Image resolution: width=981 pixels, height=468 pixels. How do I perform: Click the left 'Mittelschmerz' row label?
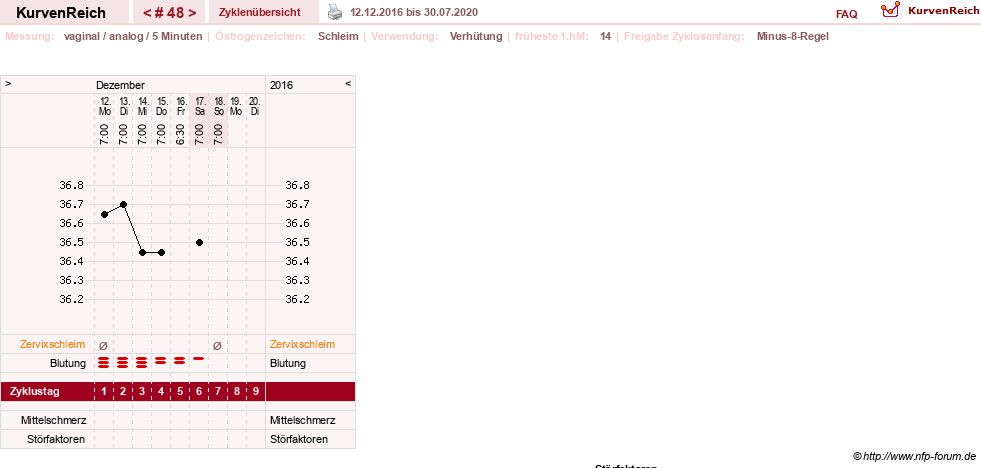pyautogui.click(x=53, y=420)
